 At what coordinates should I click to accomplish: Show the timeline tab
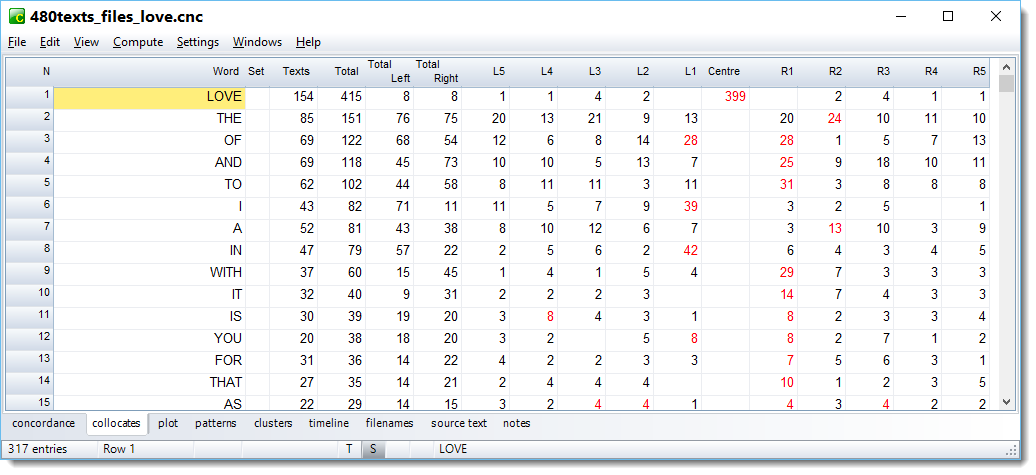pos(328,423)
